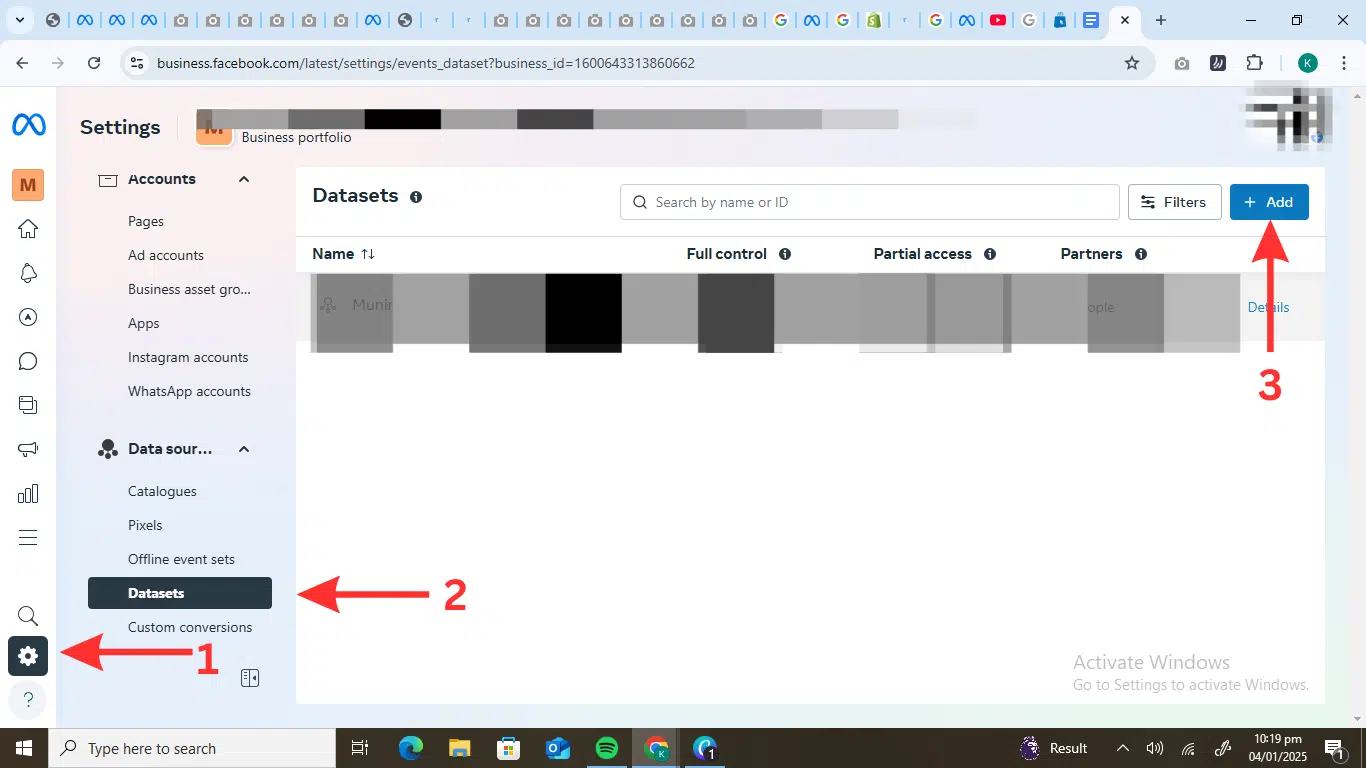The image size is (1366, 768).
Task: Open File Explorer from taskbar
Action: pos(459,748)
